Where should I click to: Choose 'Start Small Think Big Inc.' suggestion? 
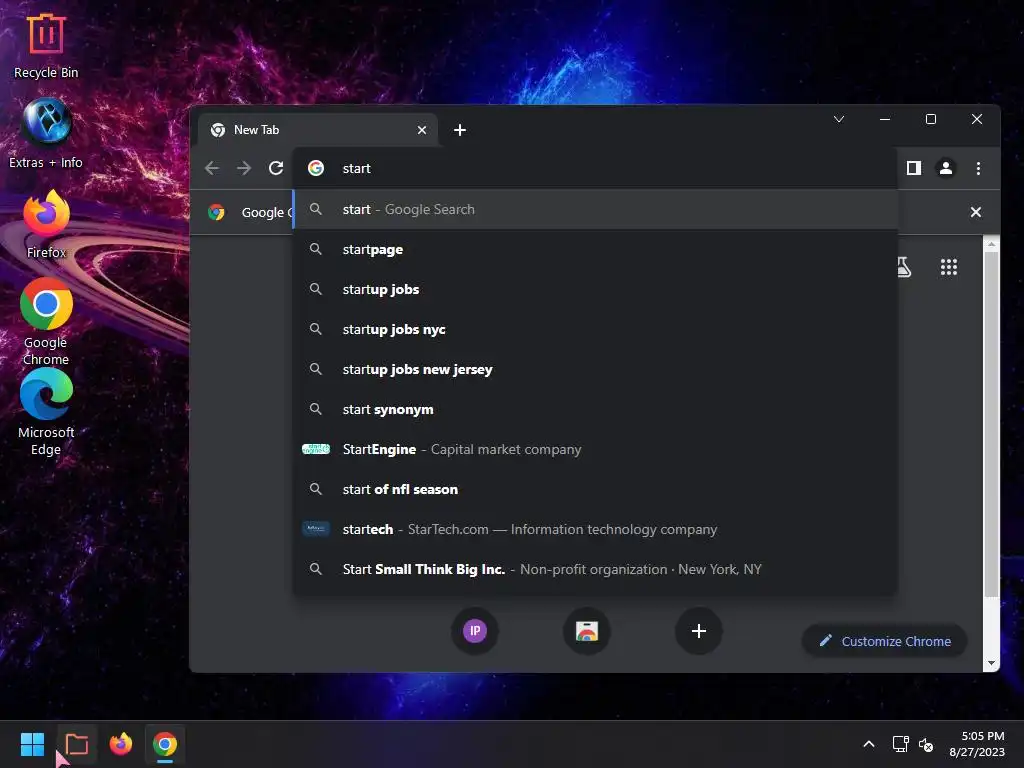596,569
